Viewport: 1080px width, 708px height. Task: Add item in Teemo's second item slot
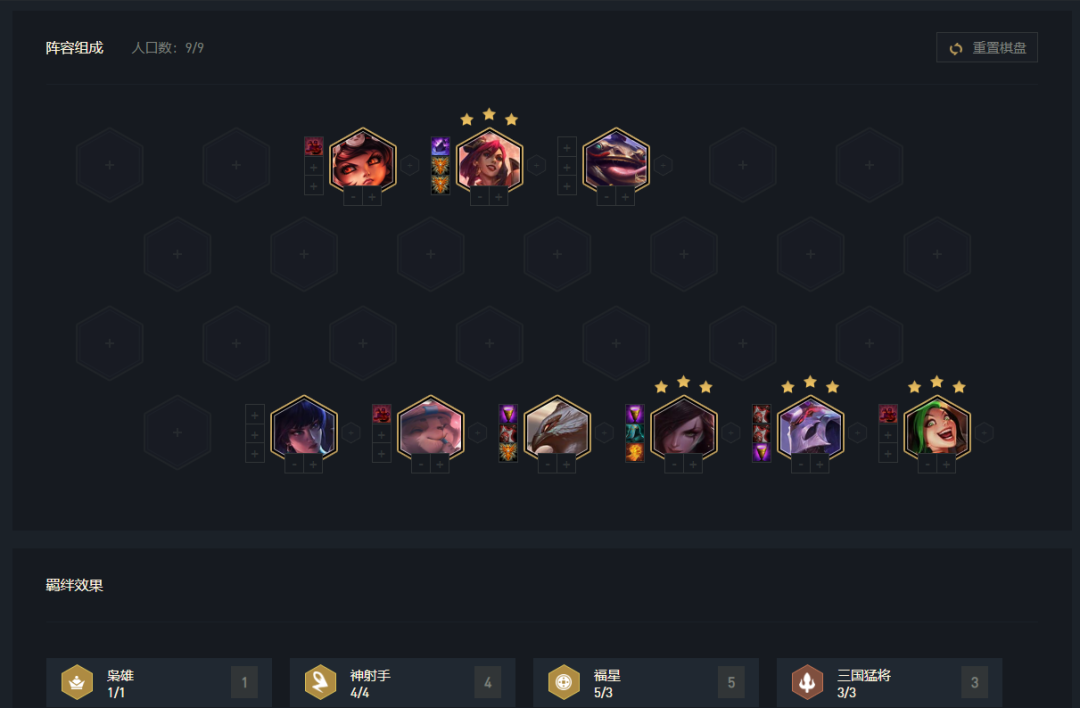[x=382, y=435]
